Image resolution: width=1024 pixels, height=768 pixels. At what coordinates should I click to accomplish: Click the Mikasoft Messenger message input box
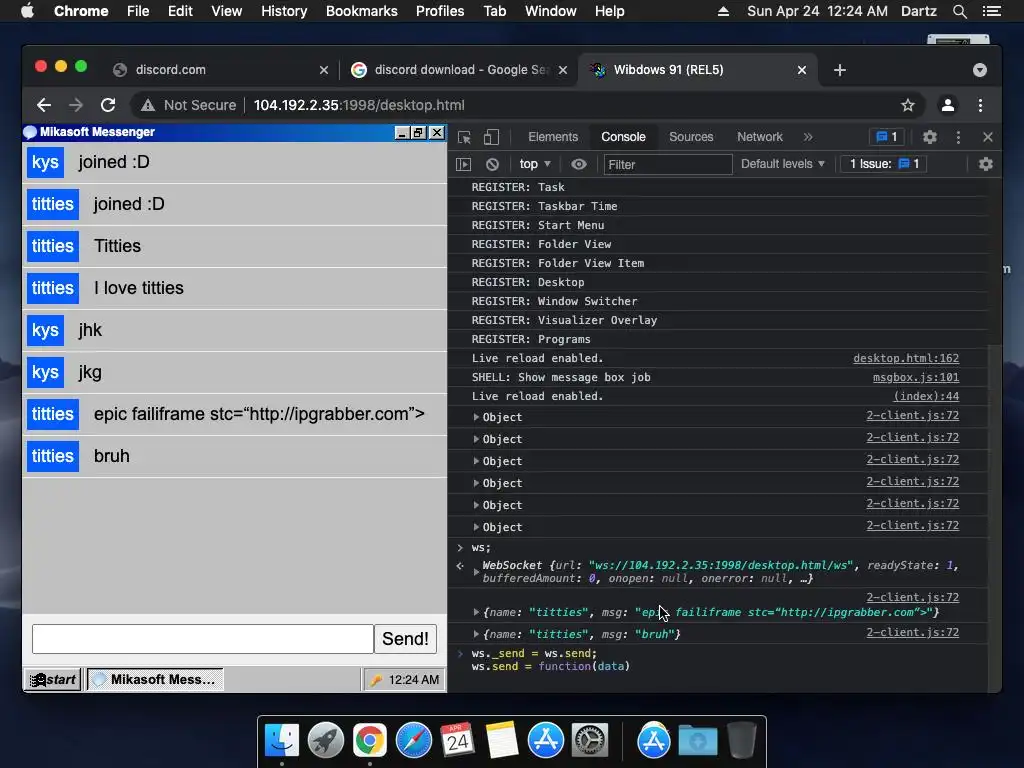(203, 639)
